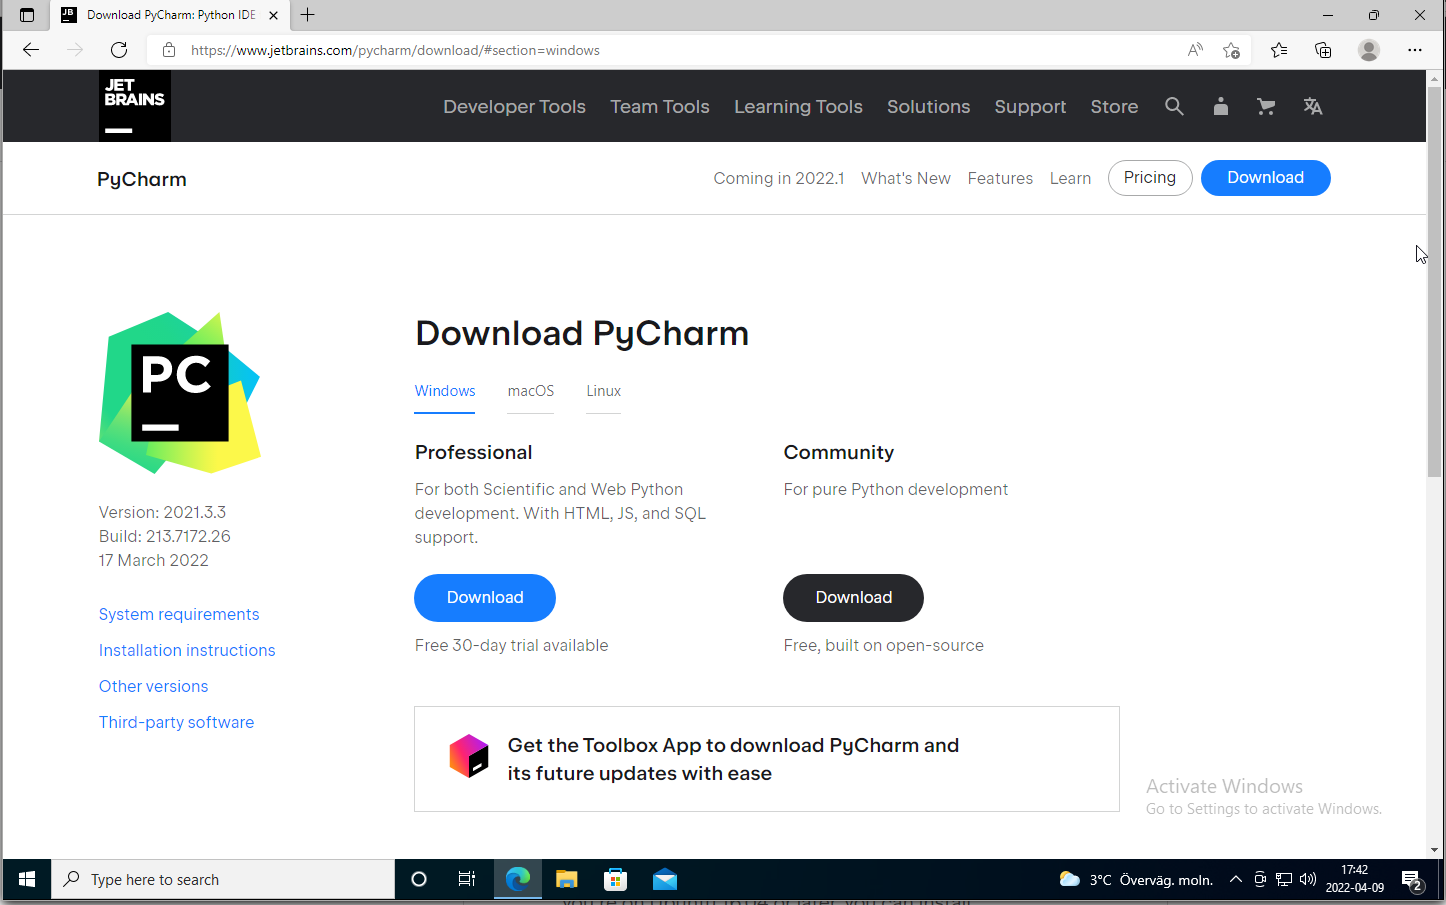Click the browser address bar URL
The width and height of the screenshot is (1446, 905).
point(395,50)
